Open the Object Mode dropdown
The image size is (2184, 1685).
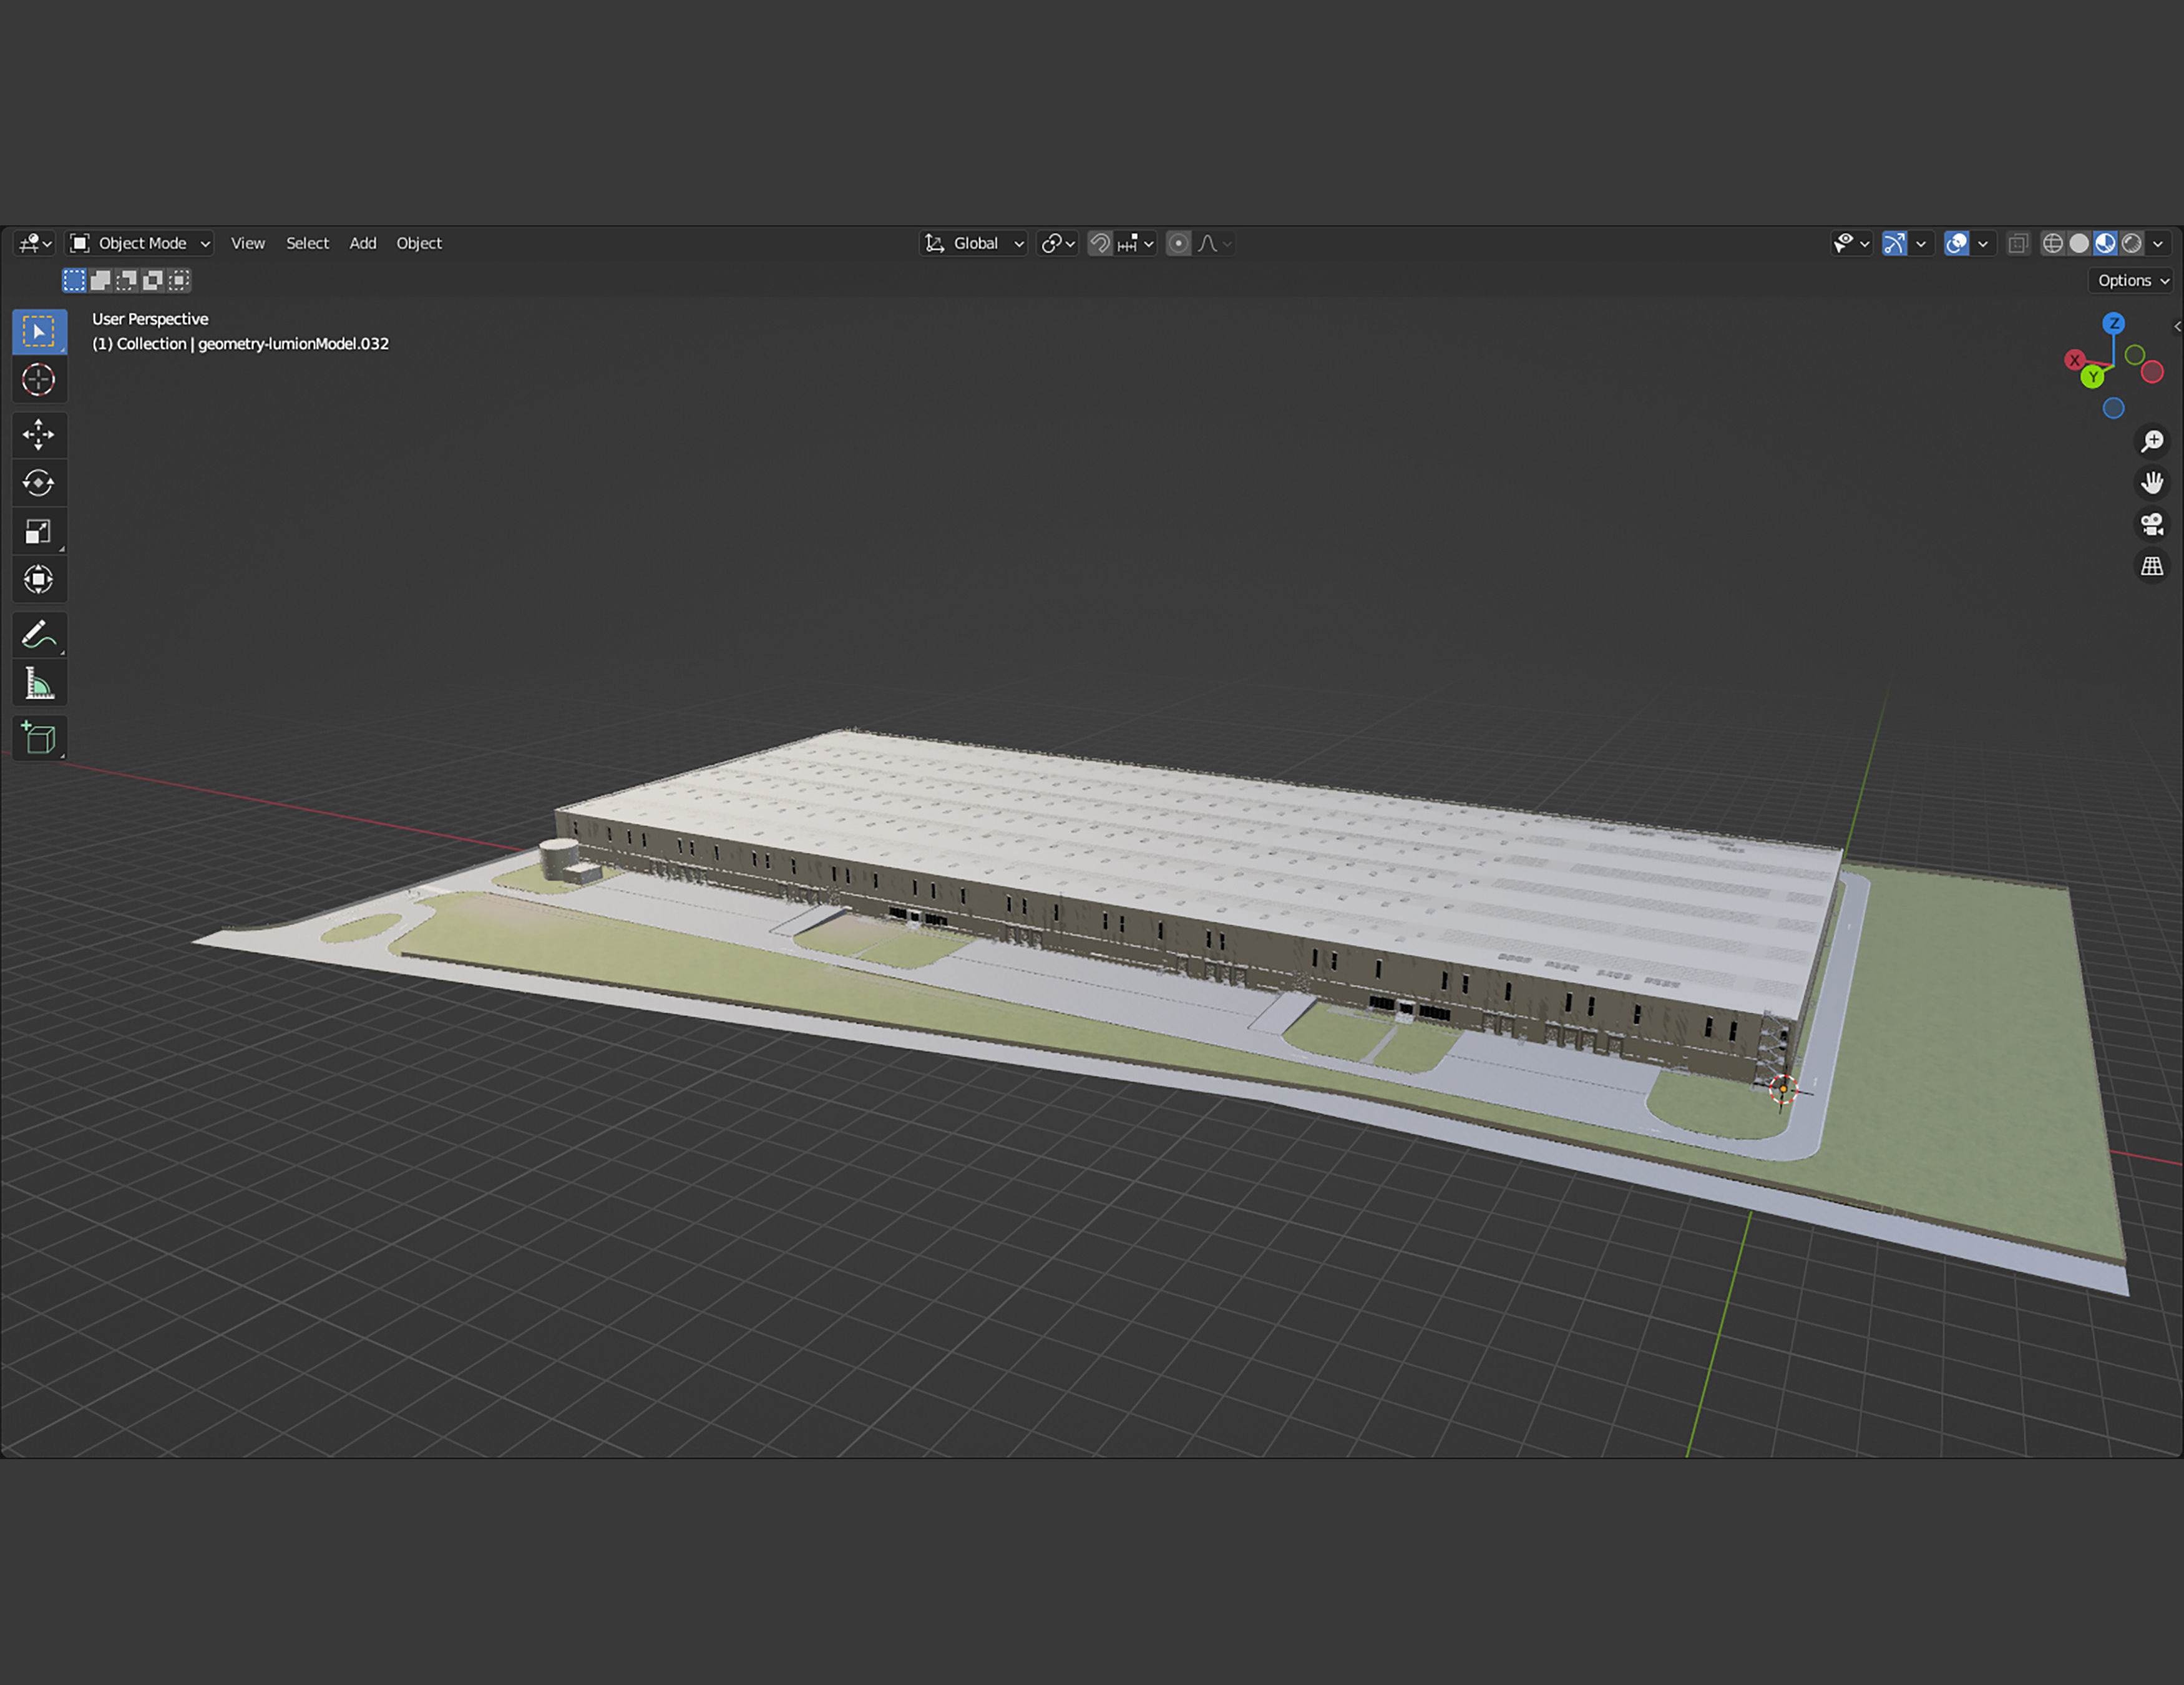[140, 243]
